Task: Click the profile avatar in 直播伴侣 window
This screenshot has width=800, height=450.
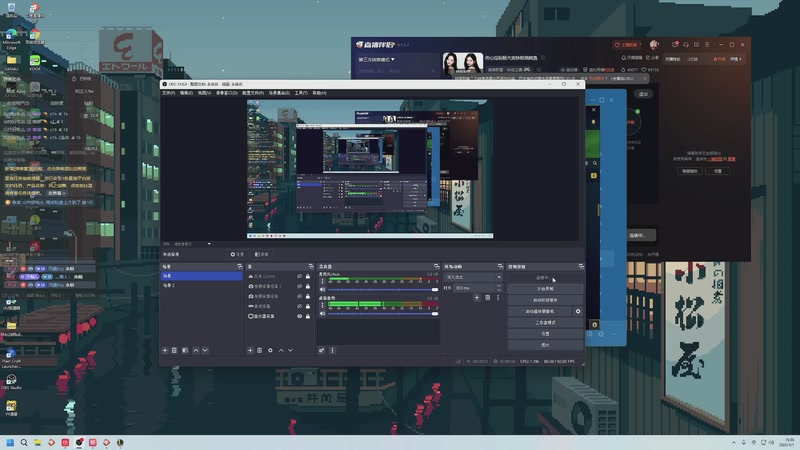Action: [x=654, y=45]
